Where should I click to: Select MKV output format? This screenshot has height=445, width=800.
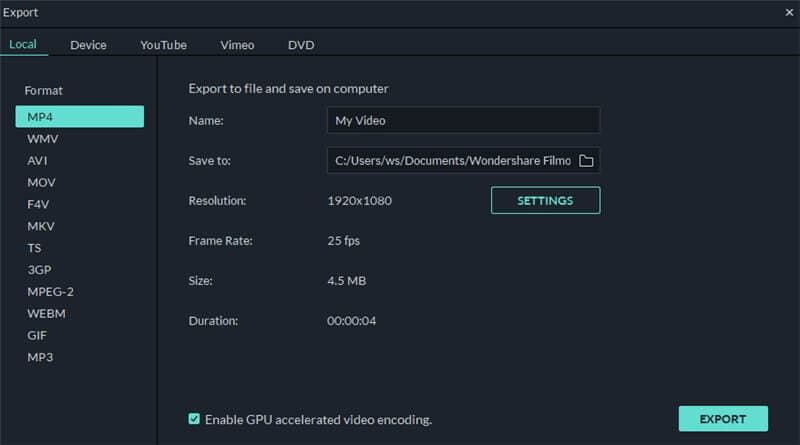tap(40, 226)
